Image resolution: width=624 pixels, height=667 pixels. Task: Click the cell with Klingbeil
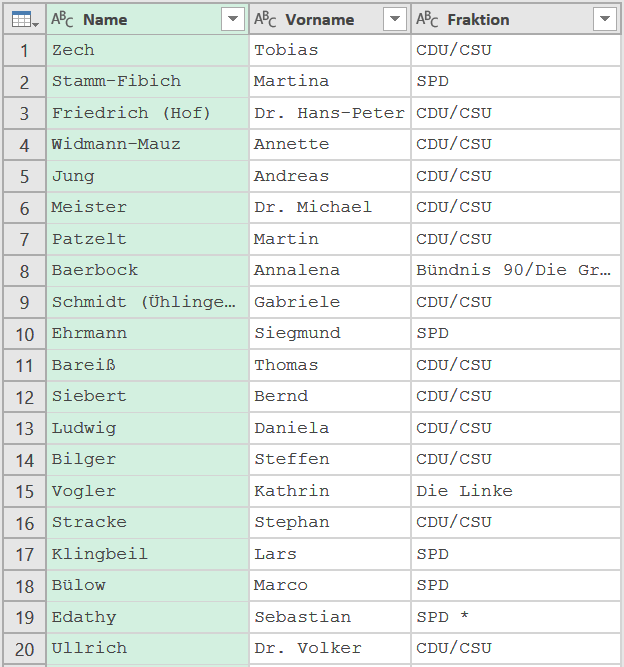[x=148, y=554]
